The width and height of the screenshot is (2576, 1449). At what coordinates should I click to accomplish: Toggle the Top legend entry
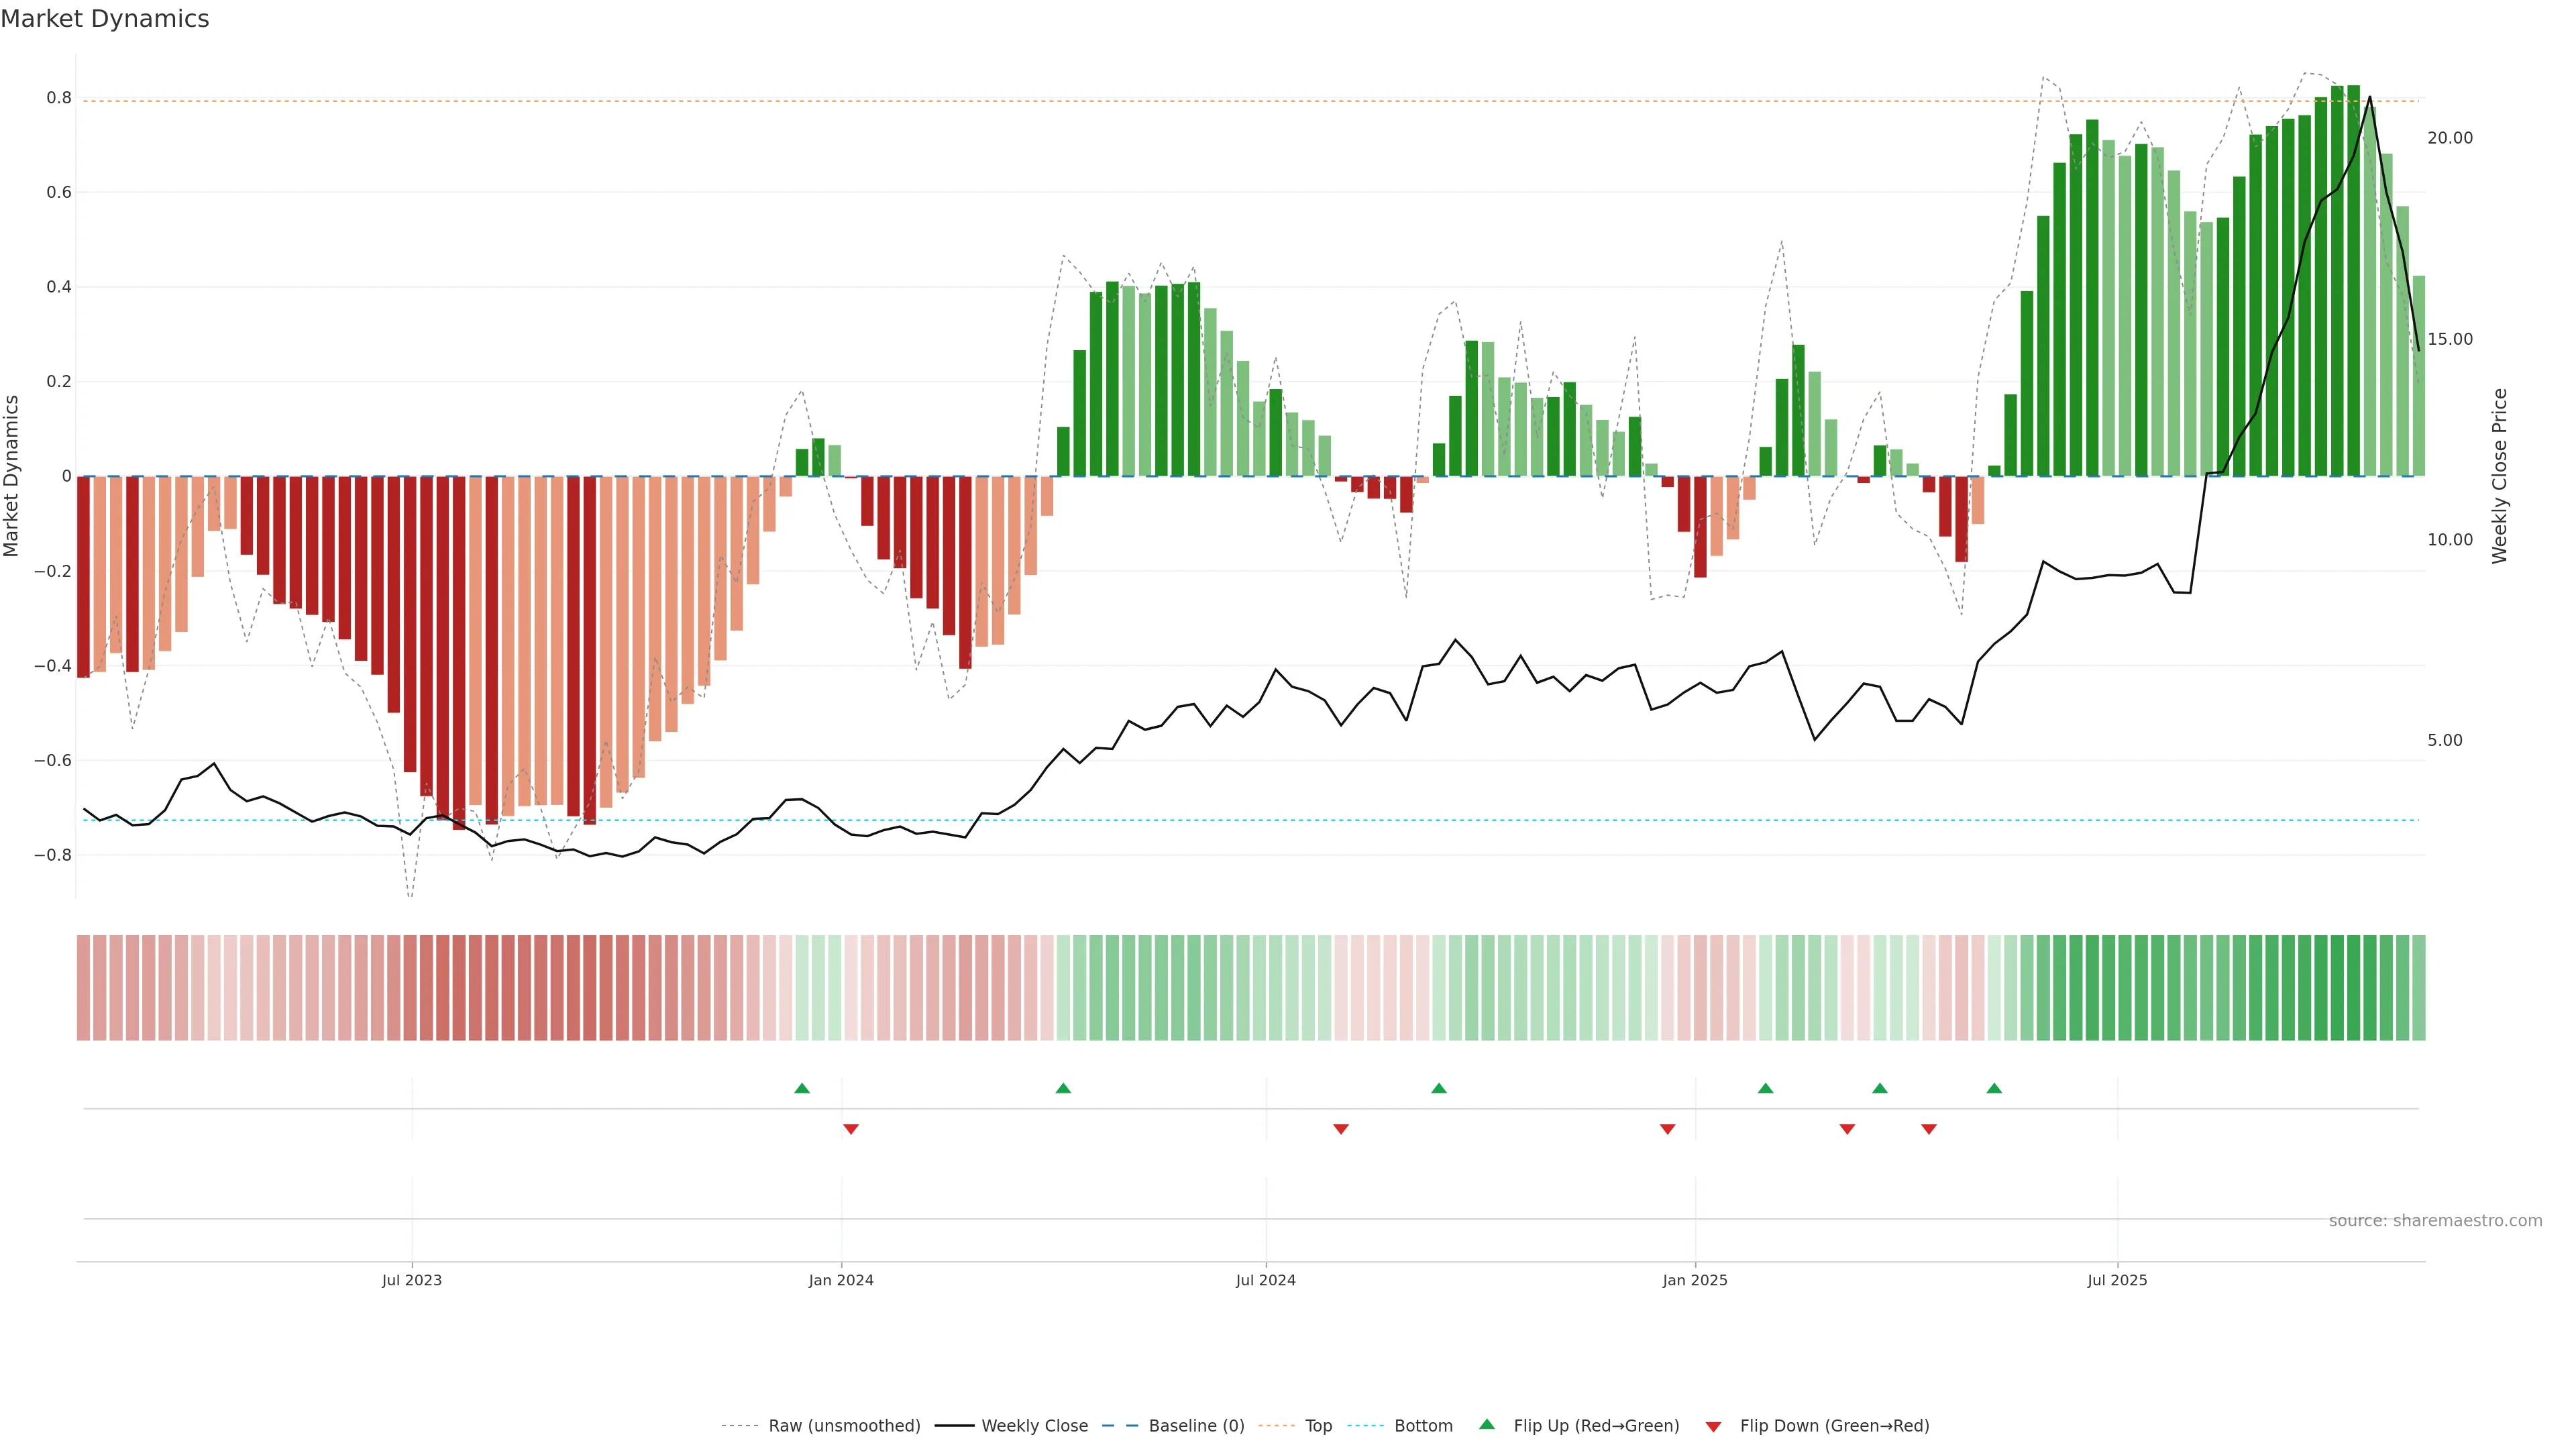click(x=1318, y=1425)
